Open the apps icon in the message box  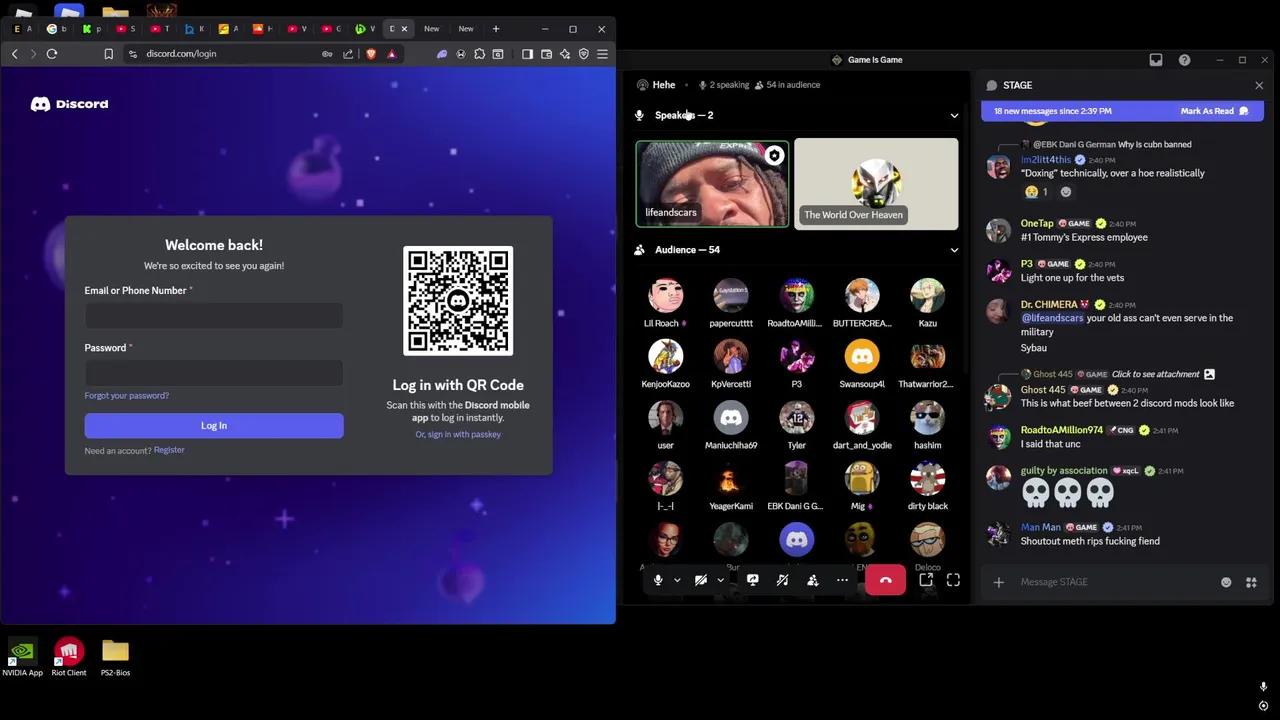tap(1251, 582)
